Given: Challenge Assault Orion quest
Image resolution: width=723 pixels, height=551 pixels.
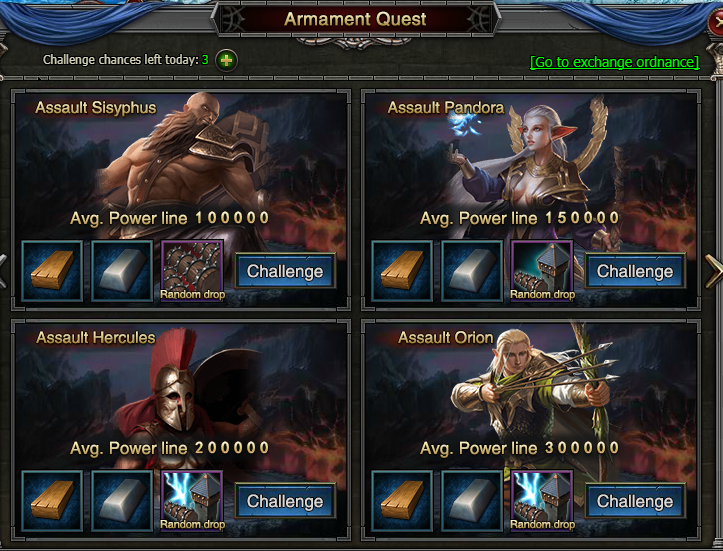Looking at the screenshot, I should pos(635,501).
